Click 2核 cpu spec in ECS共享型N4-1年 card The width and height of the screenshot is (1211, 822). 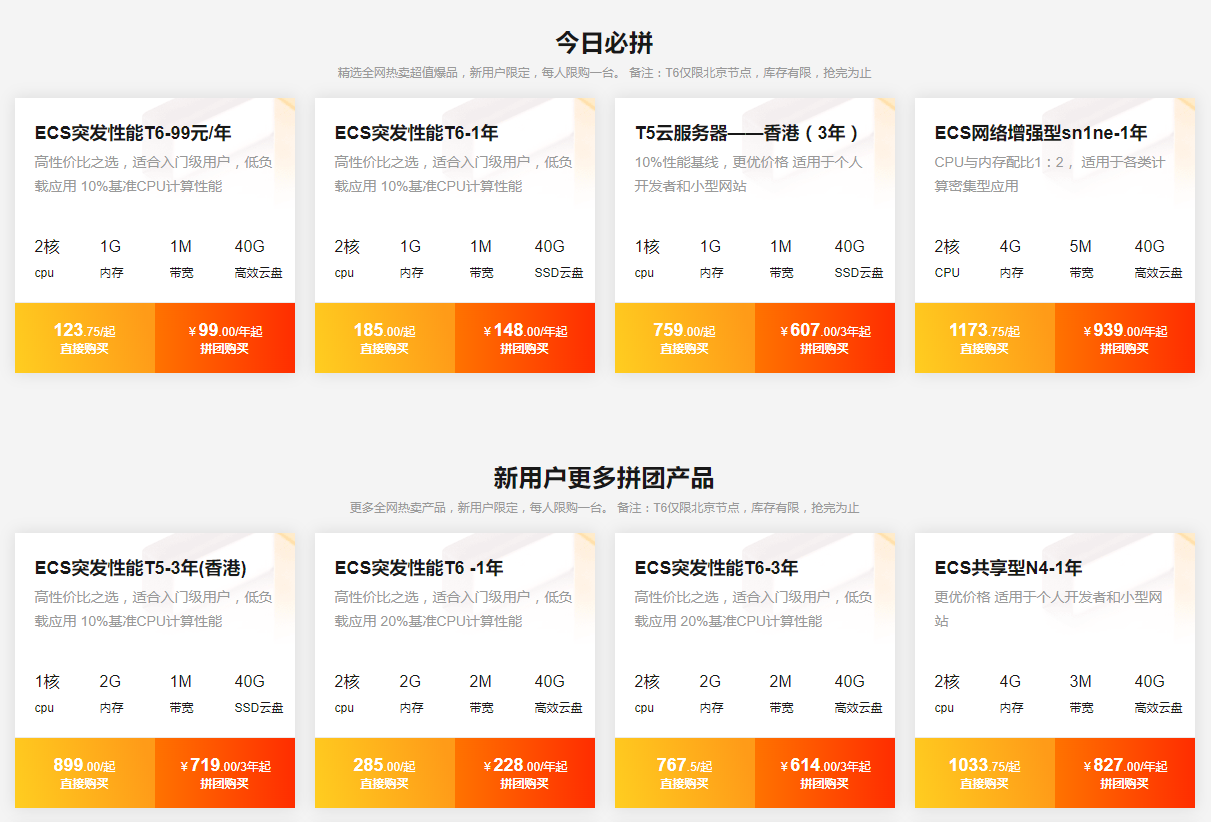click(947, 693)
